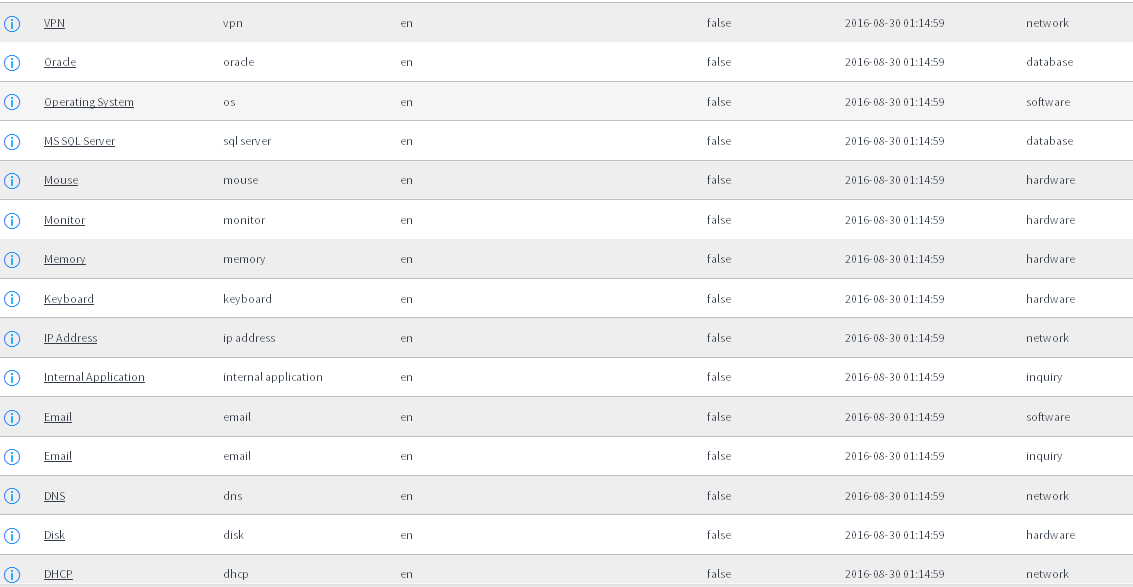Click the Memory link
The width and height of the screenshot is (1133, 587).
point(65,259)
